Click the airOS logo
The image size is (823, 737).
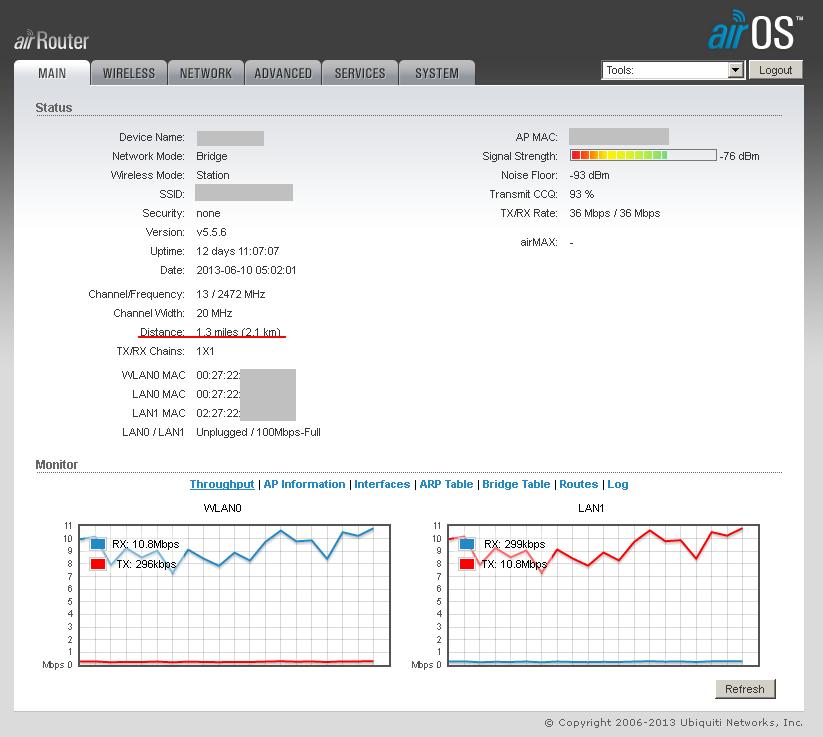click(755, 30)
